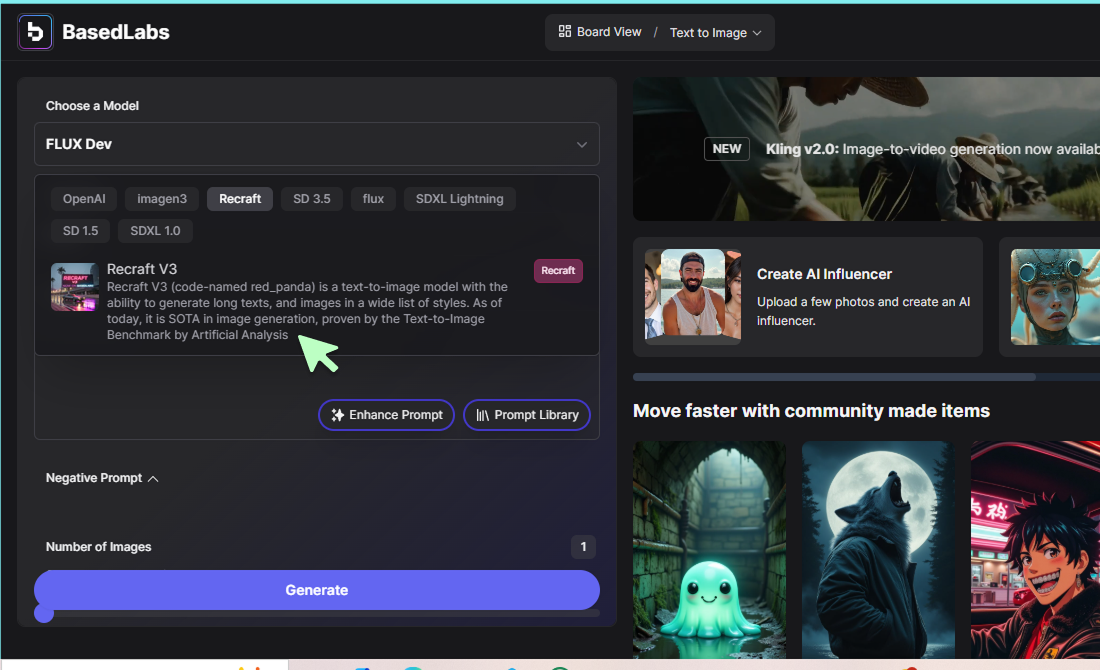Viewport: 1100px width, 670px height.
Task: Select the flux model filter tab
Action: point(373,199)
